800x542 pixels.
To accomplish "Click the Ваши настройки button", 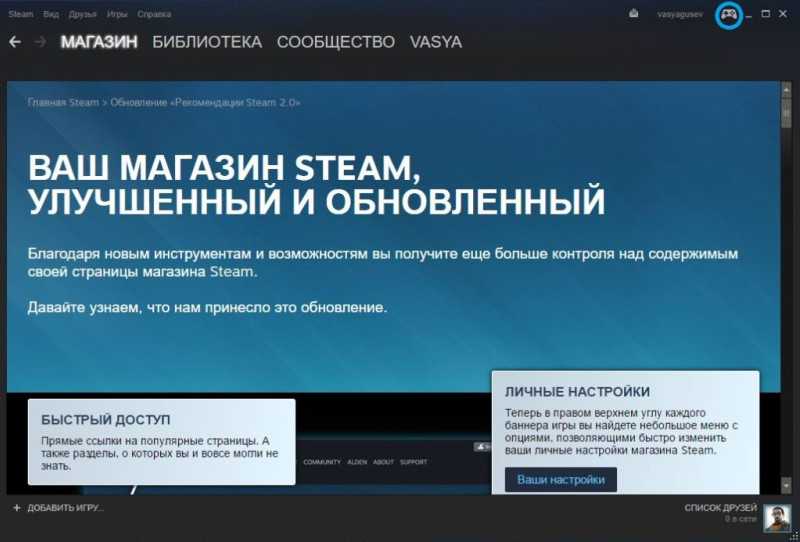I will coord(561,480).
